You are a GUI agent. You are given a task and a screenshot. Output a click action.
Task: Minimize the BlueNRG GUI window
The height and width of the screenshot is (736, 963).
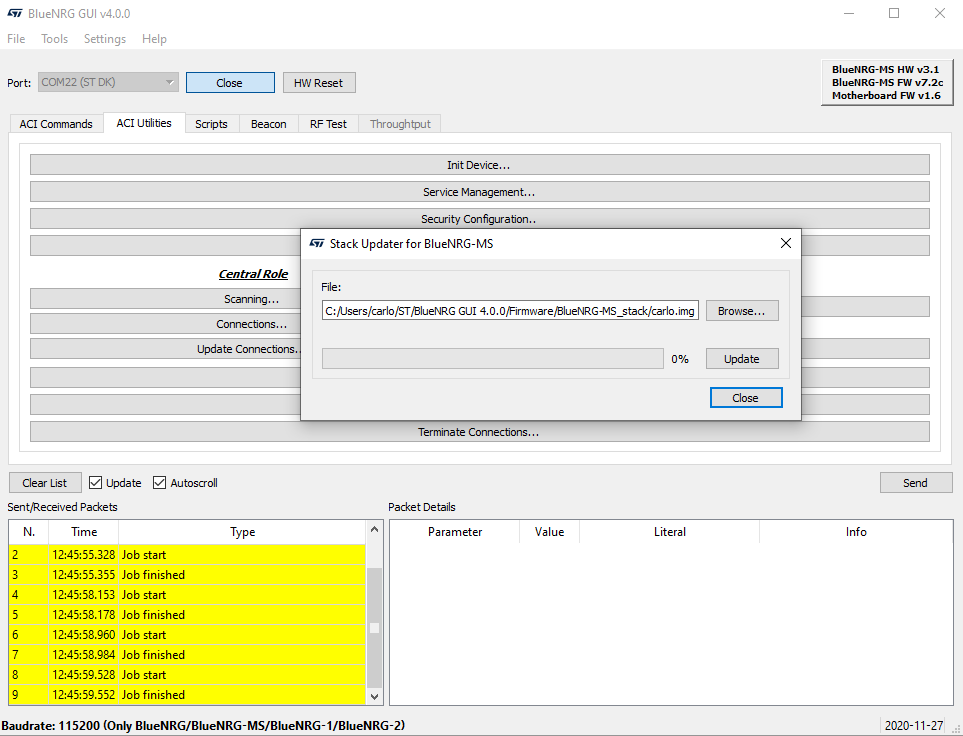(x=849, y=13)
